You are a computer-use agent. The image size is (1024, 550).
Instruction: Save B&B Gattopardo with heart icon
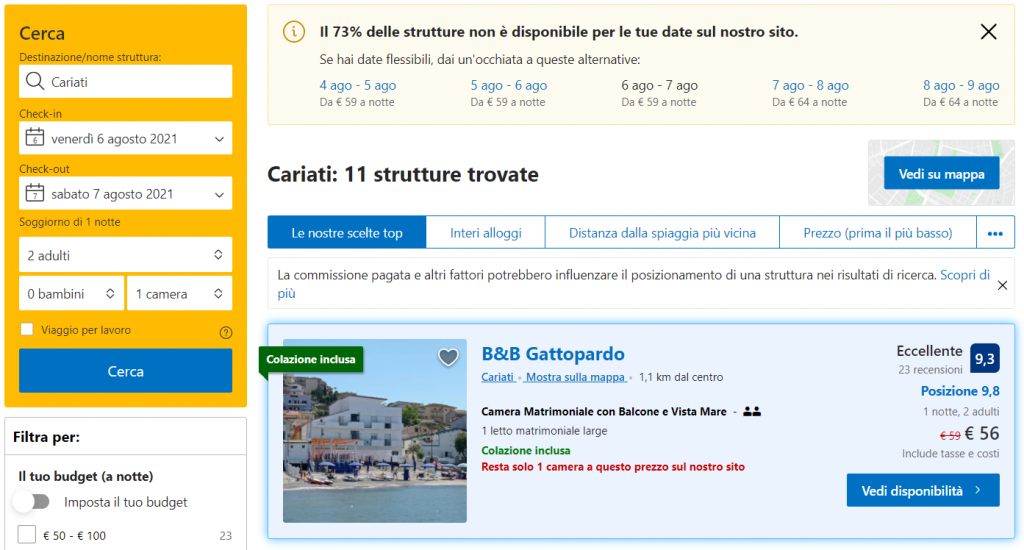click(x=448, y=357)
